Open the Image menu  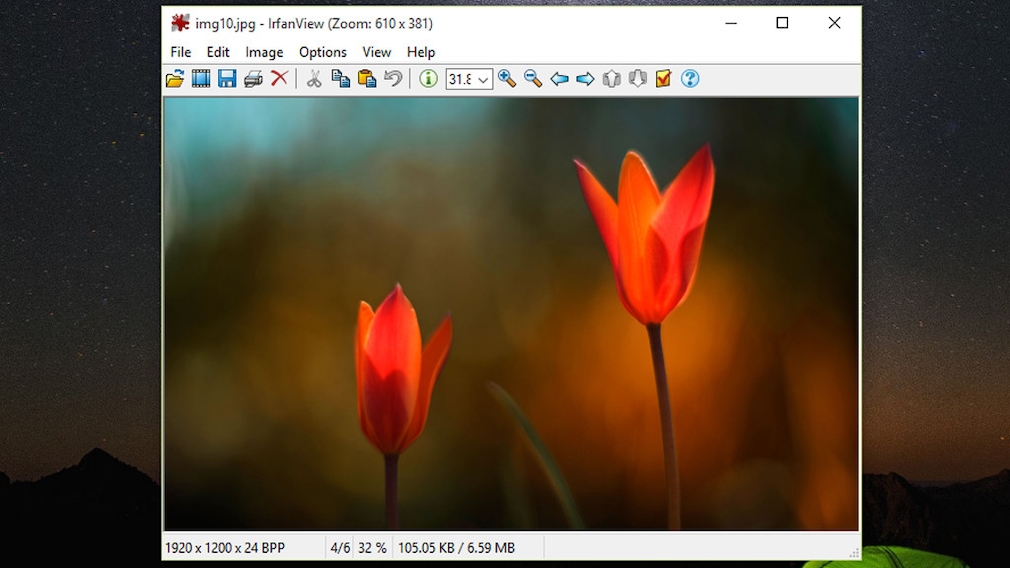[264, 52]
